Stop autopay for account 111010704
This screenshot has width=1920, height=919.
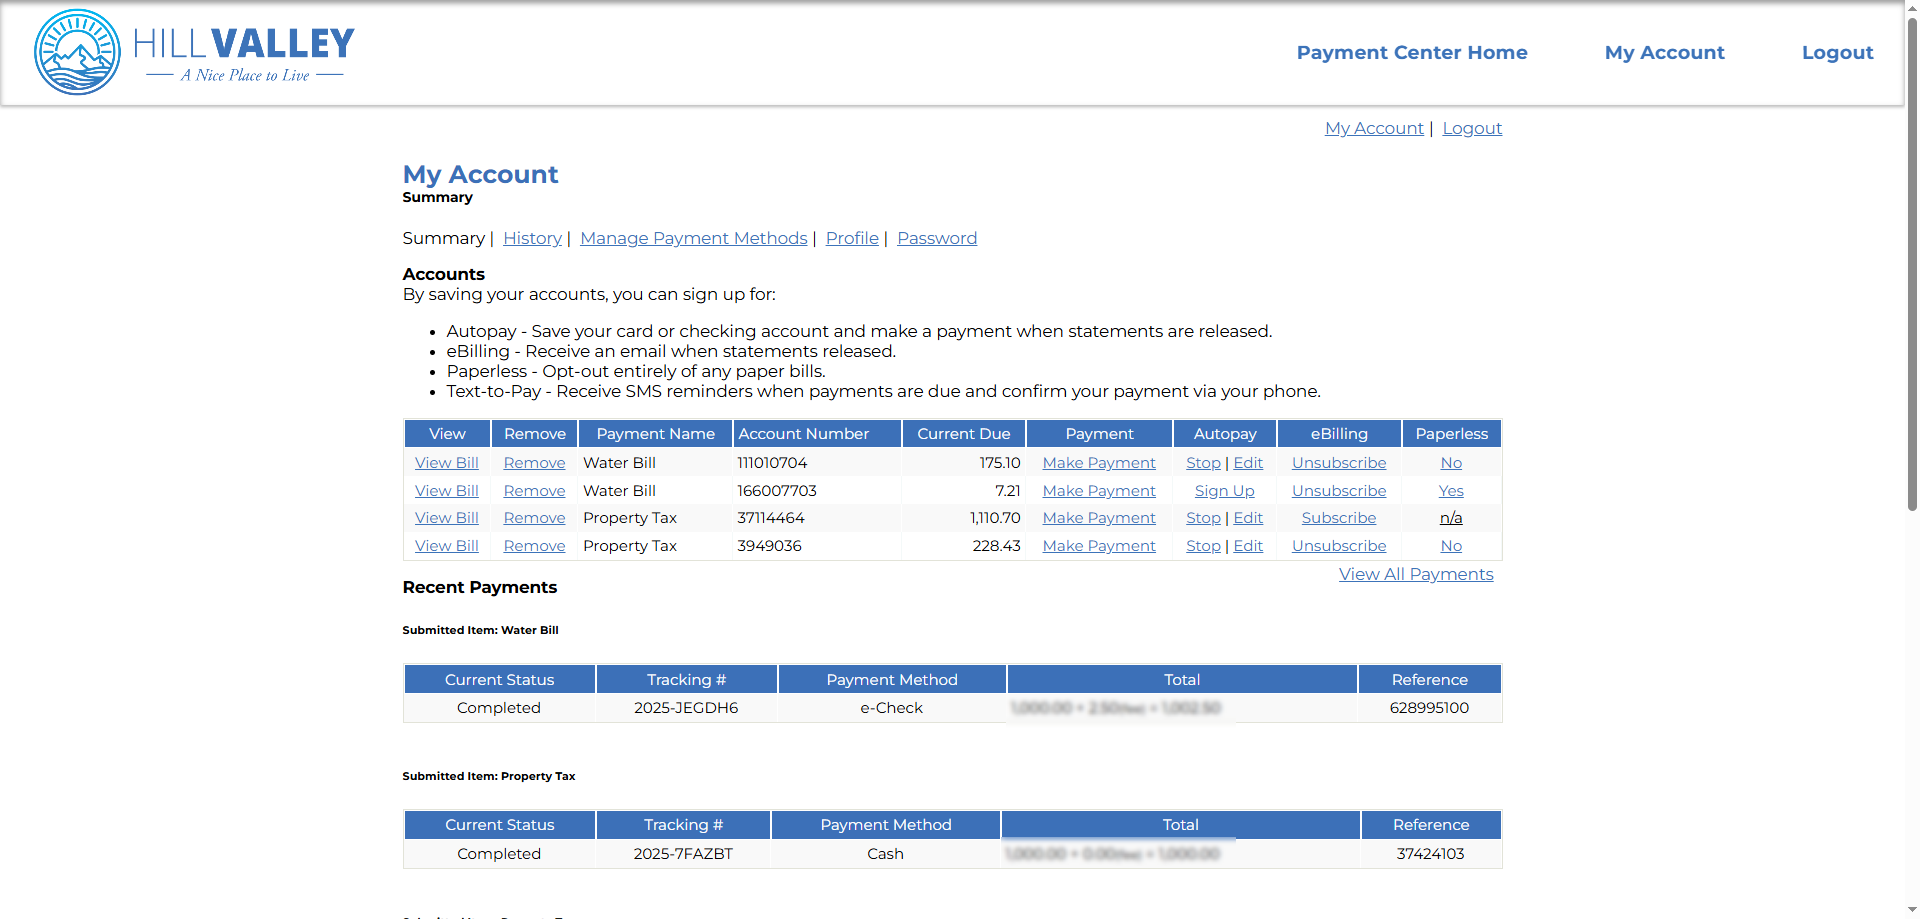point(1203,463)
